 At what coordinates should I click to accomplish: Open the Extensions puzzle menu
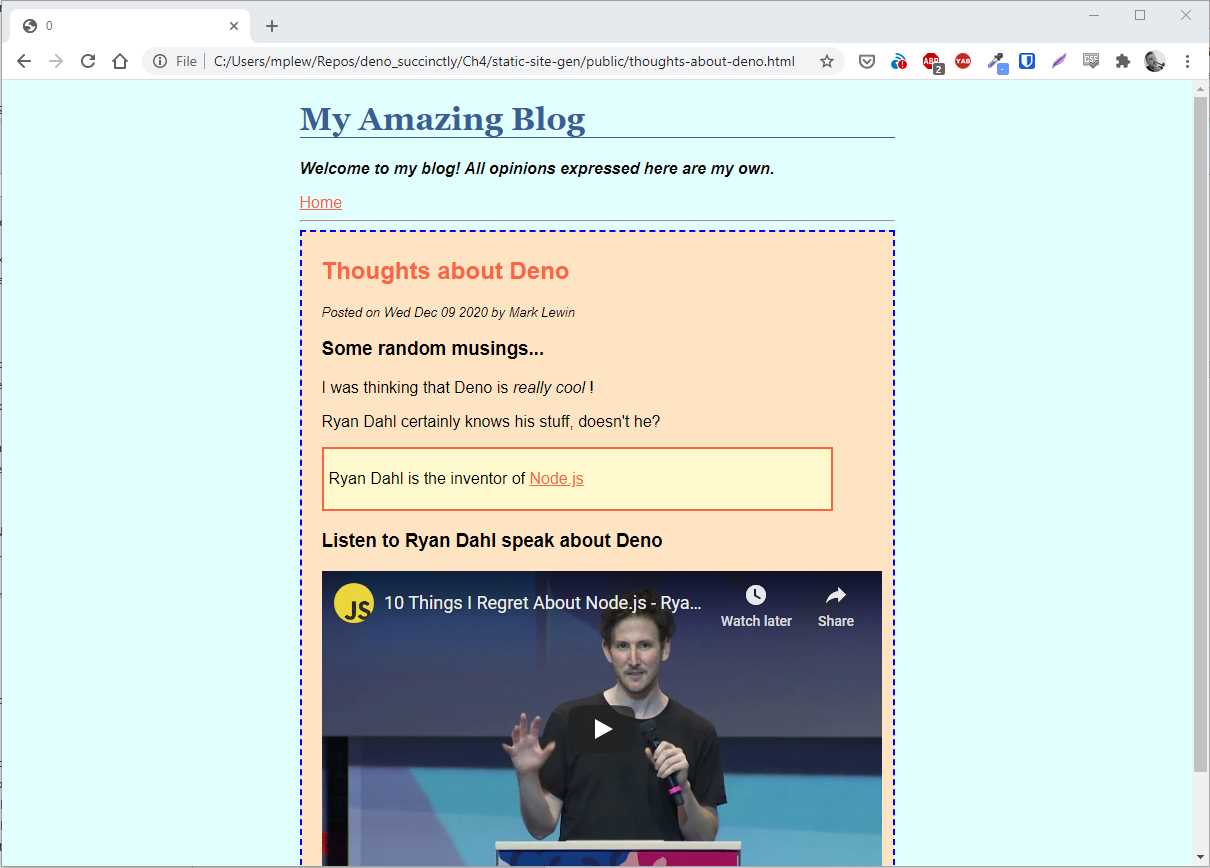(1123, 61)
